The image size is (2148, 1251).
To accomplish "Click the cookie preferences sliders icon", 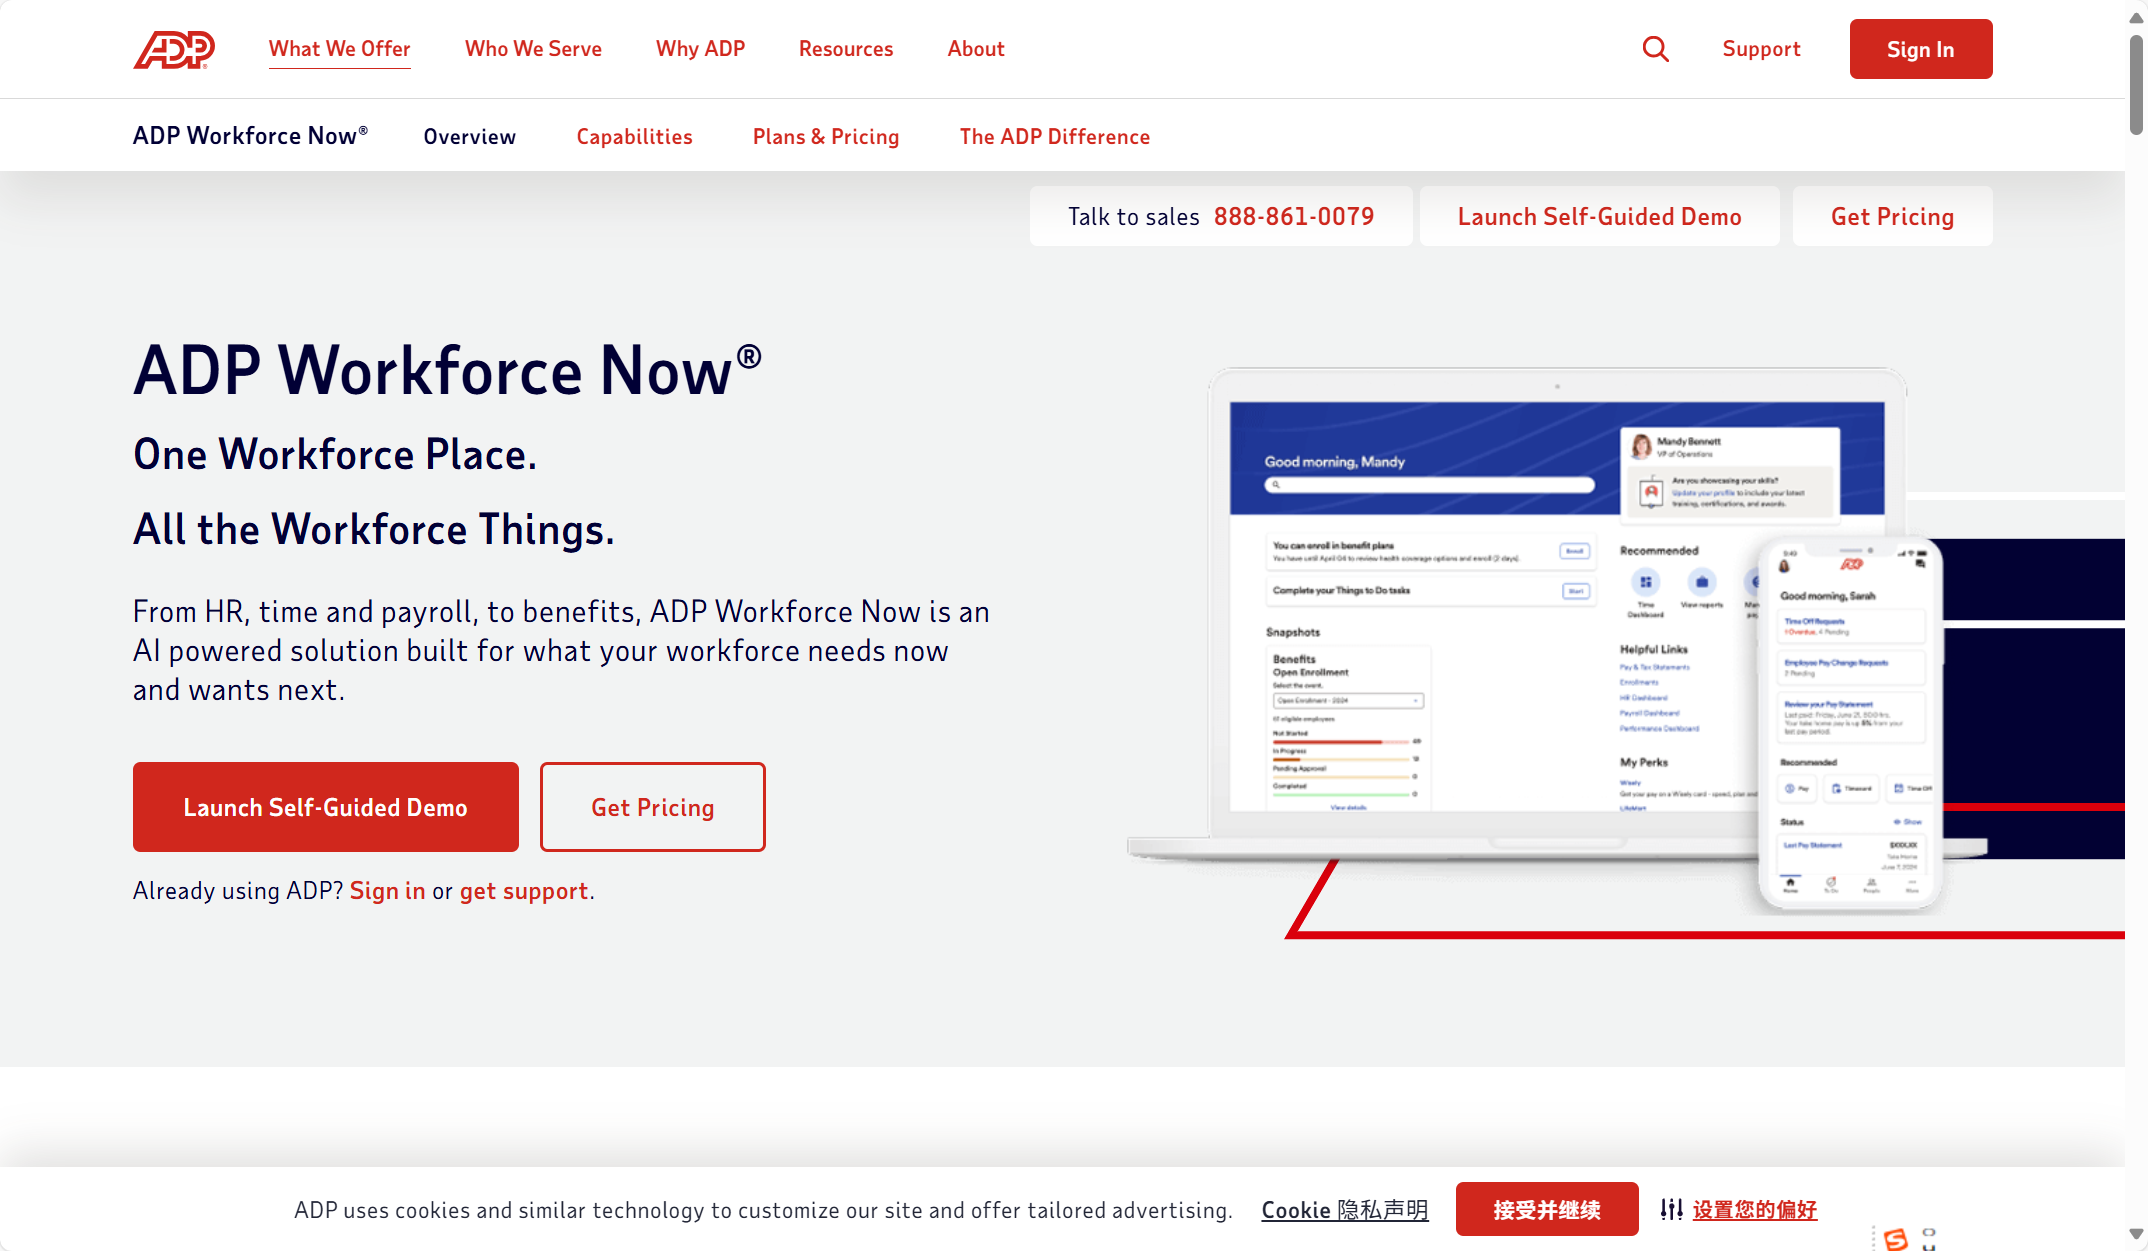I will 1671,1209.
